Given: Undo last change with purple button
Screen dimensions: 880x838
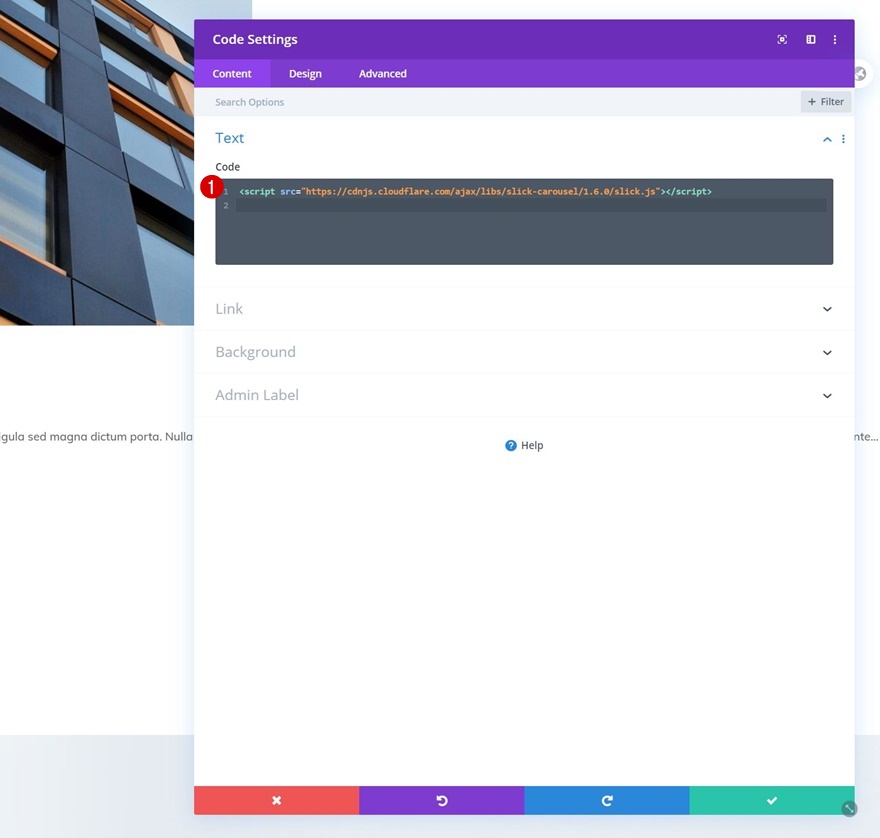Looking at the screenshot, I should 442,800.
